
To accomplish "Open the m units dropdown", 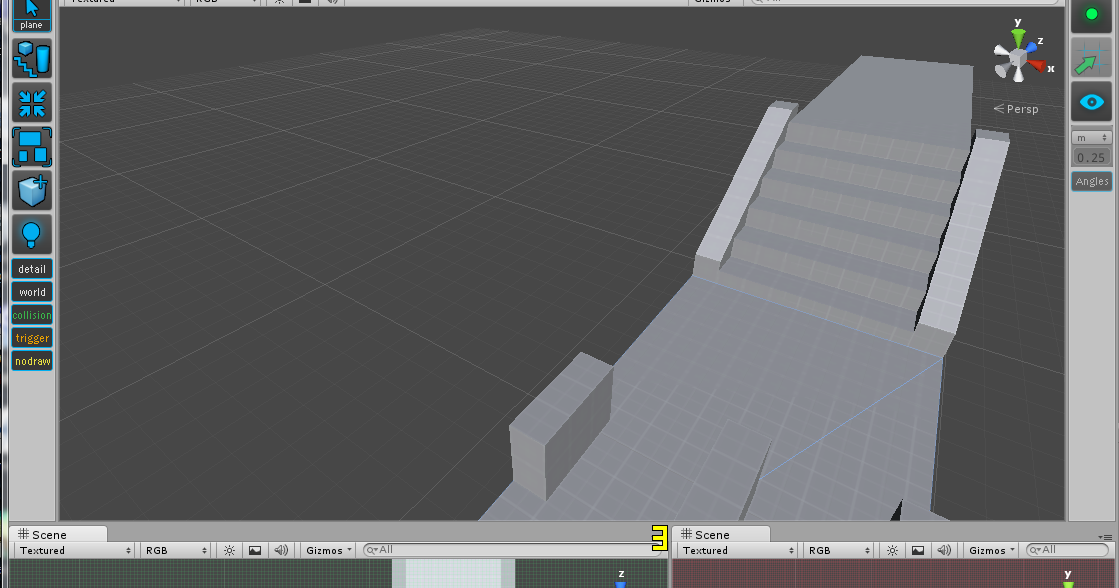I will pyautogui.click(x=1092, y=138).
